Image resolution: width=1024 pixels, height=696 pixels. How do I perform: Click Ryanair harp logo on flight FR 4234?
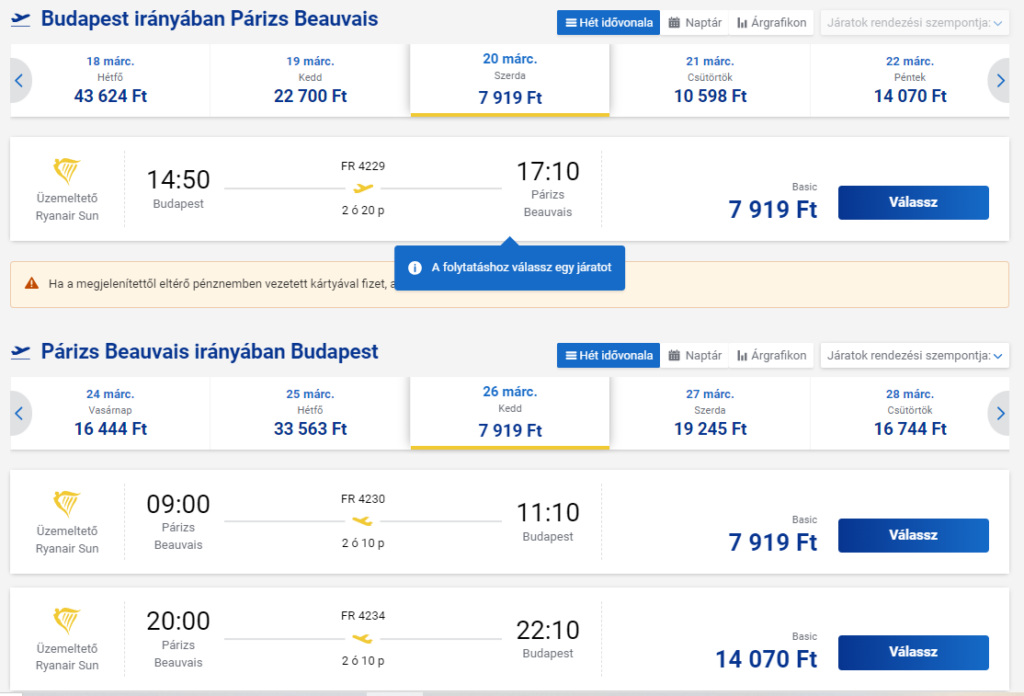[67, 621]
